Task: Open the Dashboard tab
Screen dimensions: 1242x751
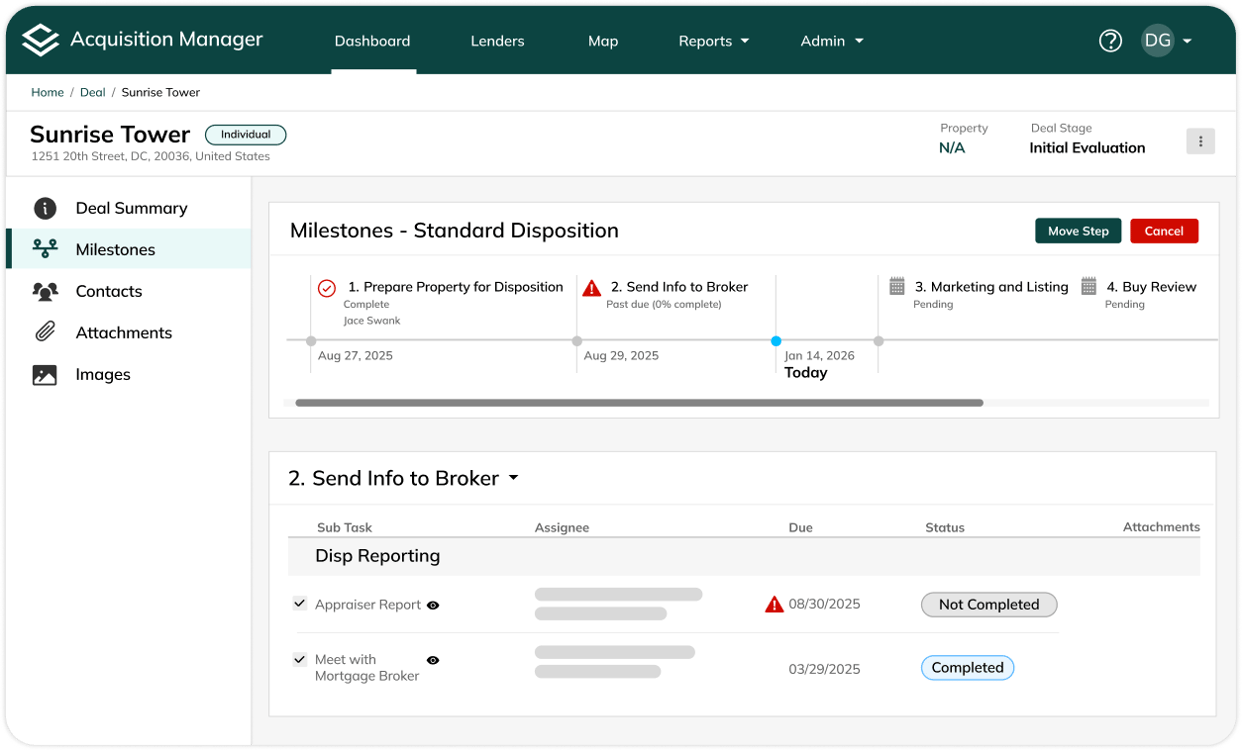Action: pyautogui.click(x=372, y=41)
